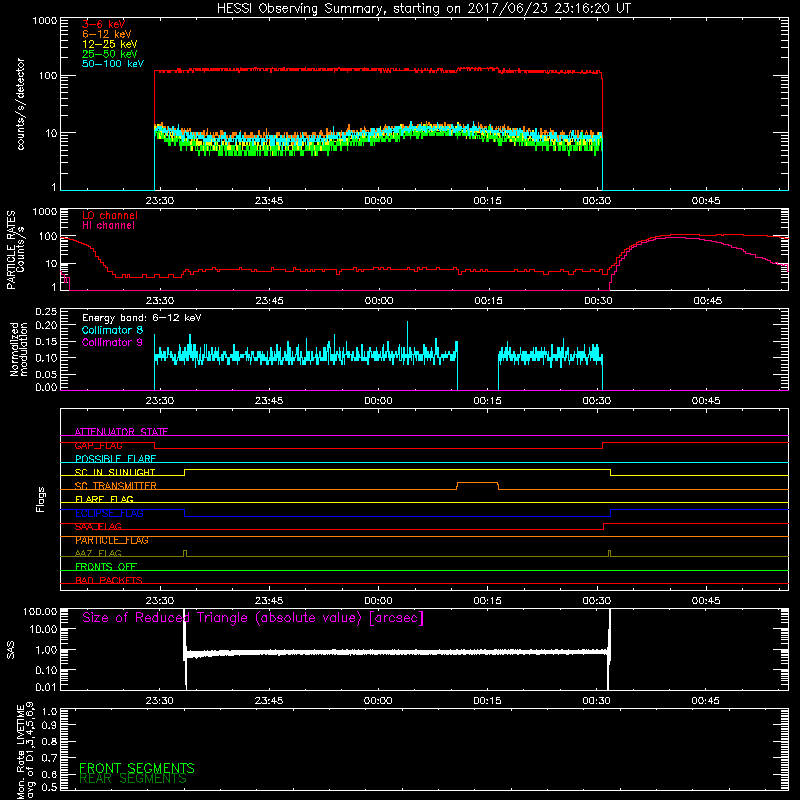Click the 'Size of Reduced Triangle' caption
This screenshot has width=800, height=800.
pyautogui.click(x=253, y=618)
